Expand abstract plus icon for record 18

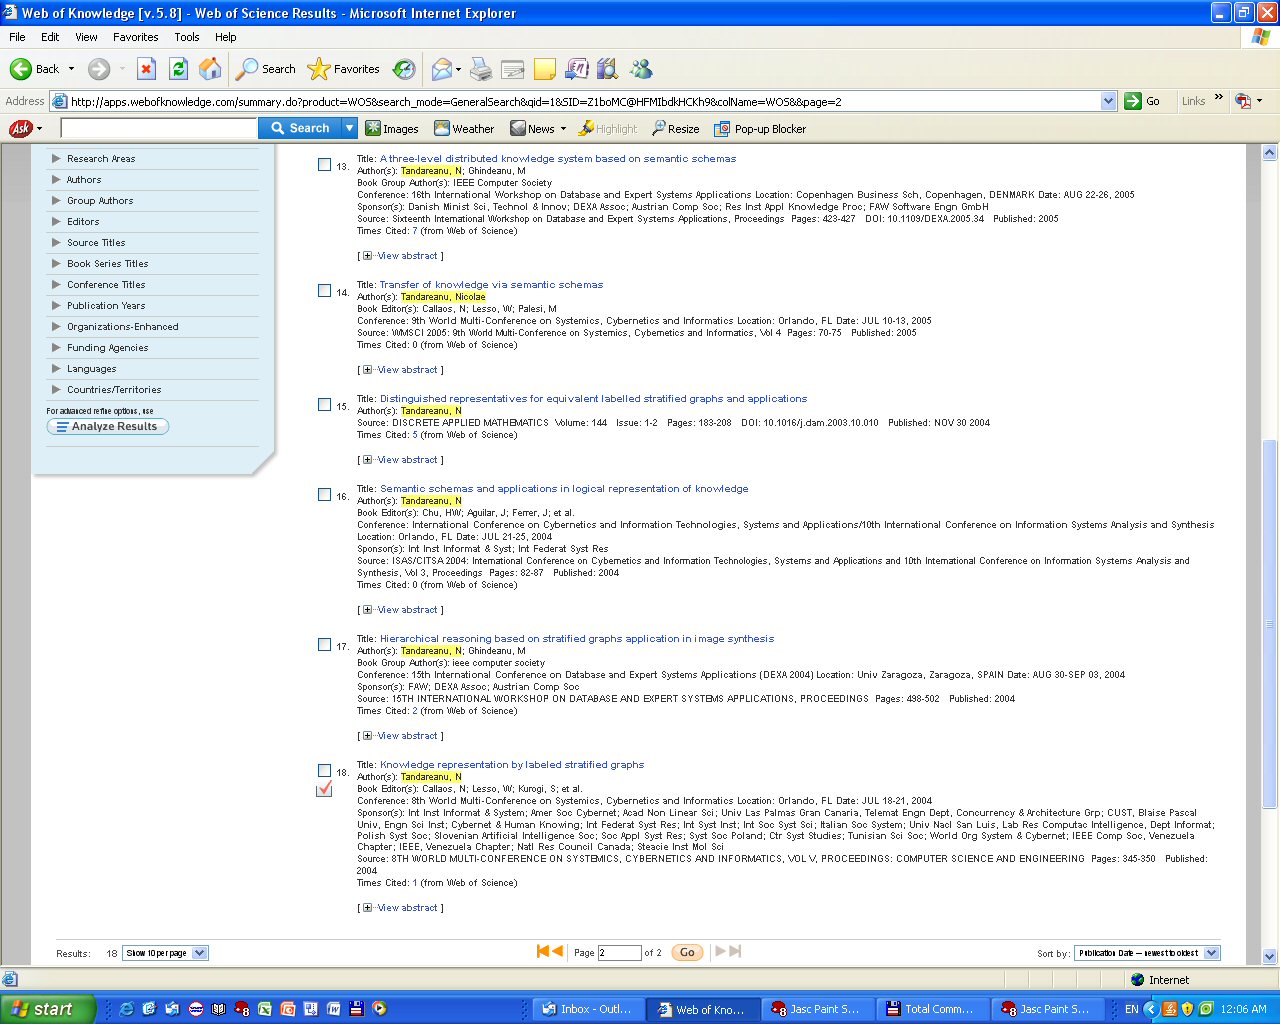pos(367,908)
